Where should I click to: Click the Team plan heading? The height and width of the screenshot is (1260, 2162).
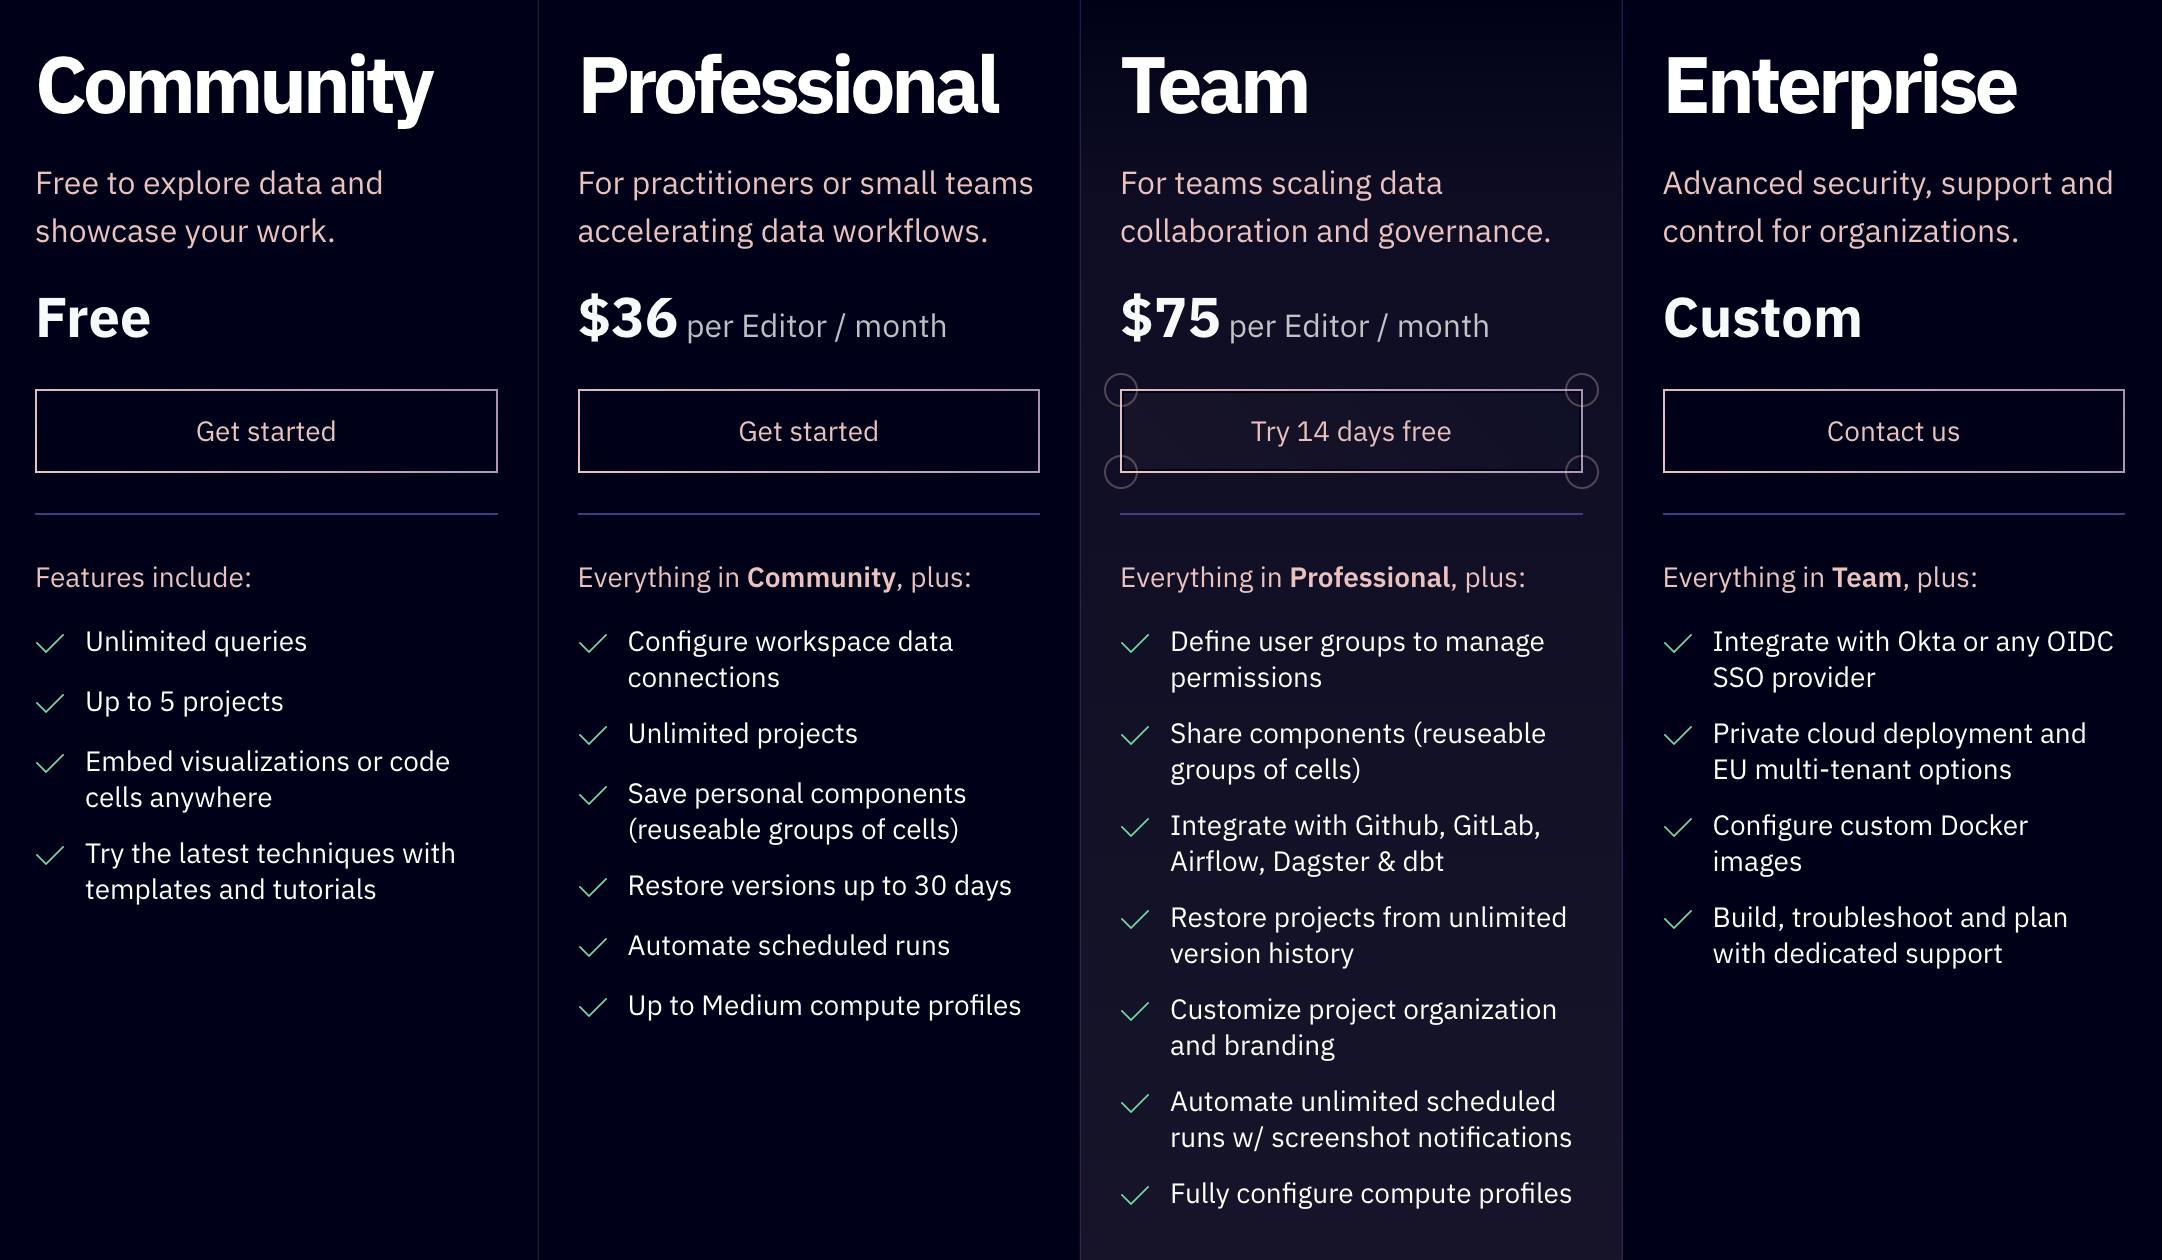pos(1214,86)
